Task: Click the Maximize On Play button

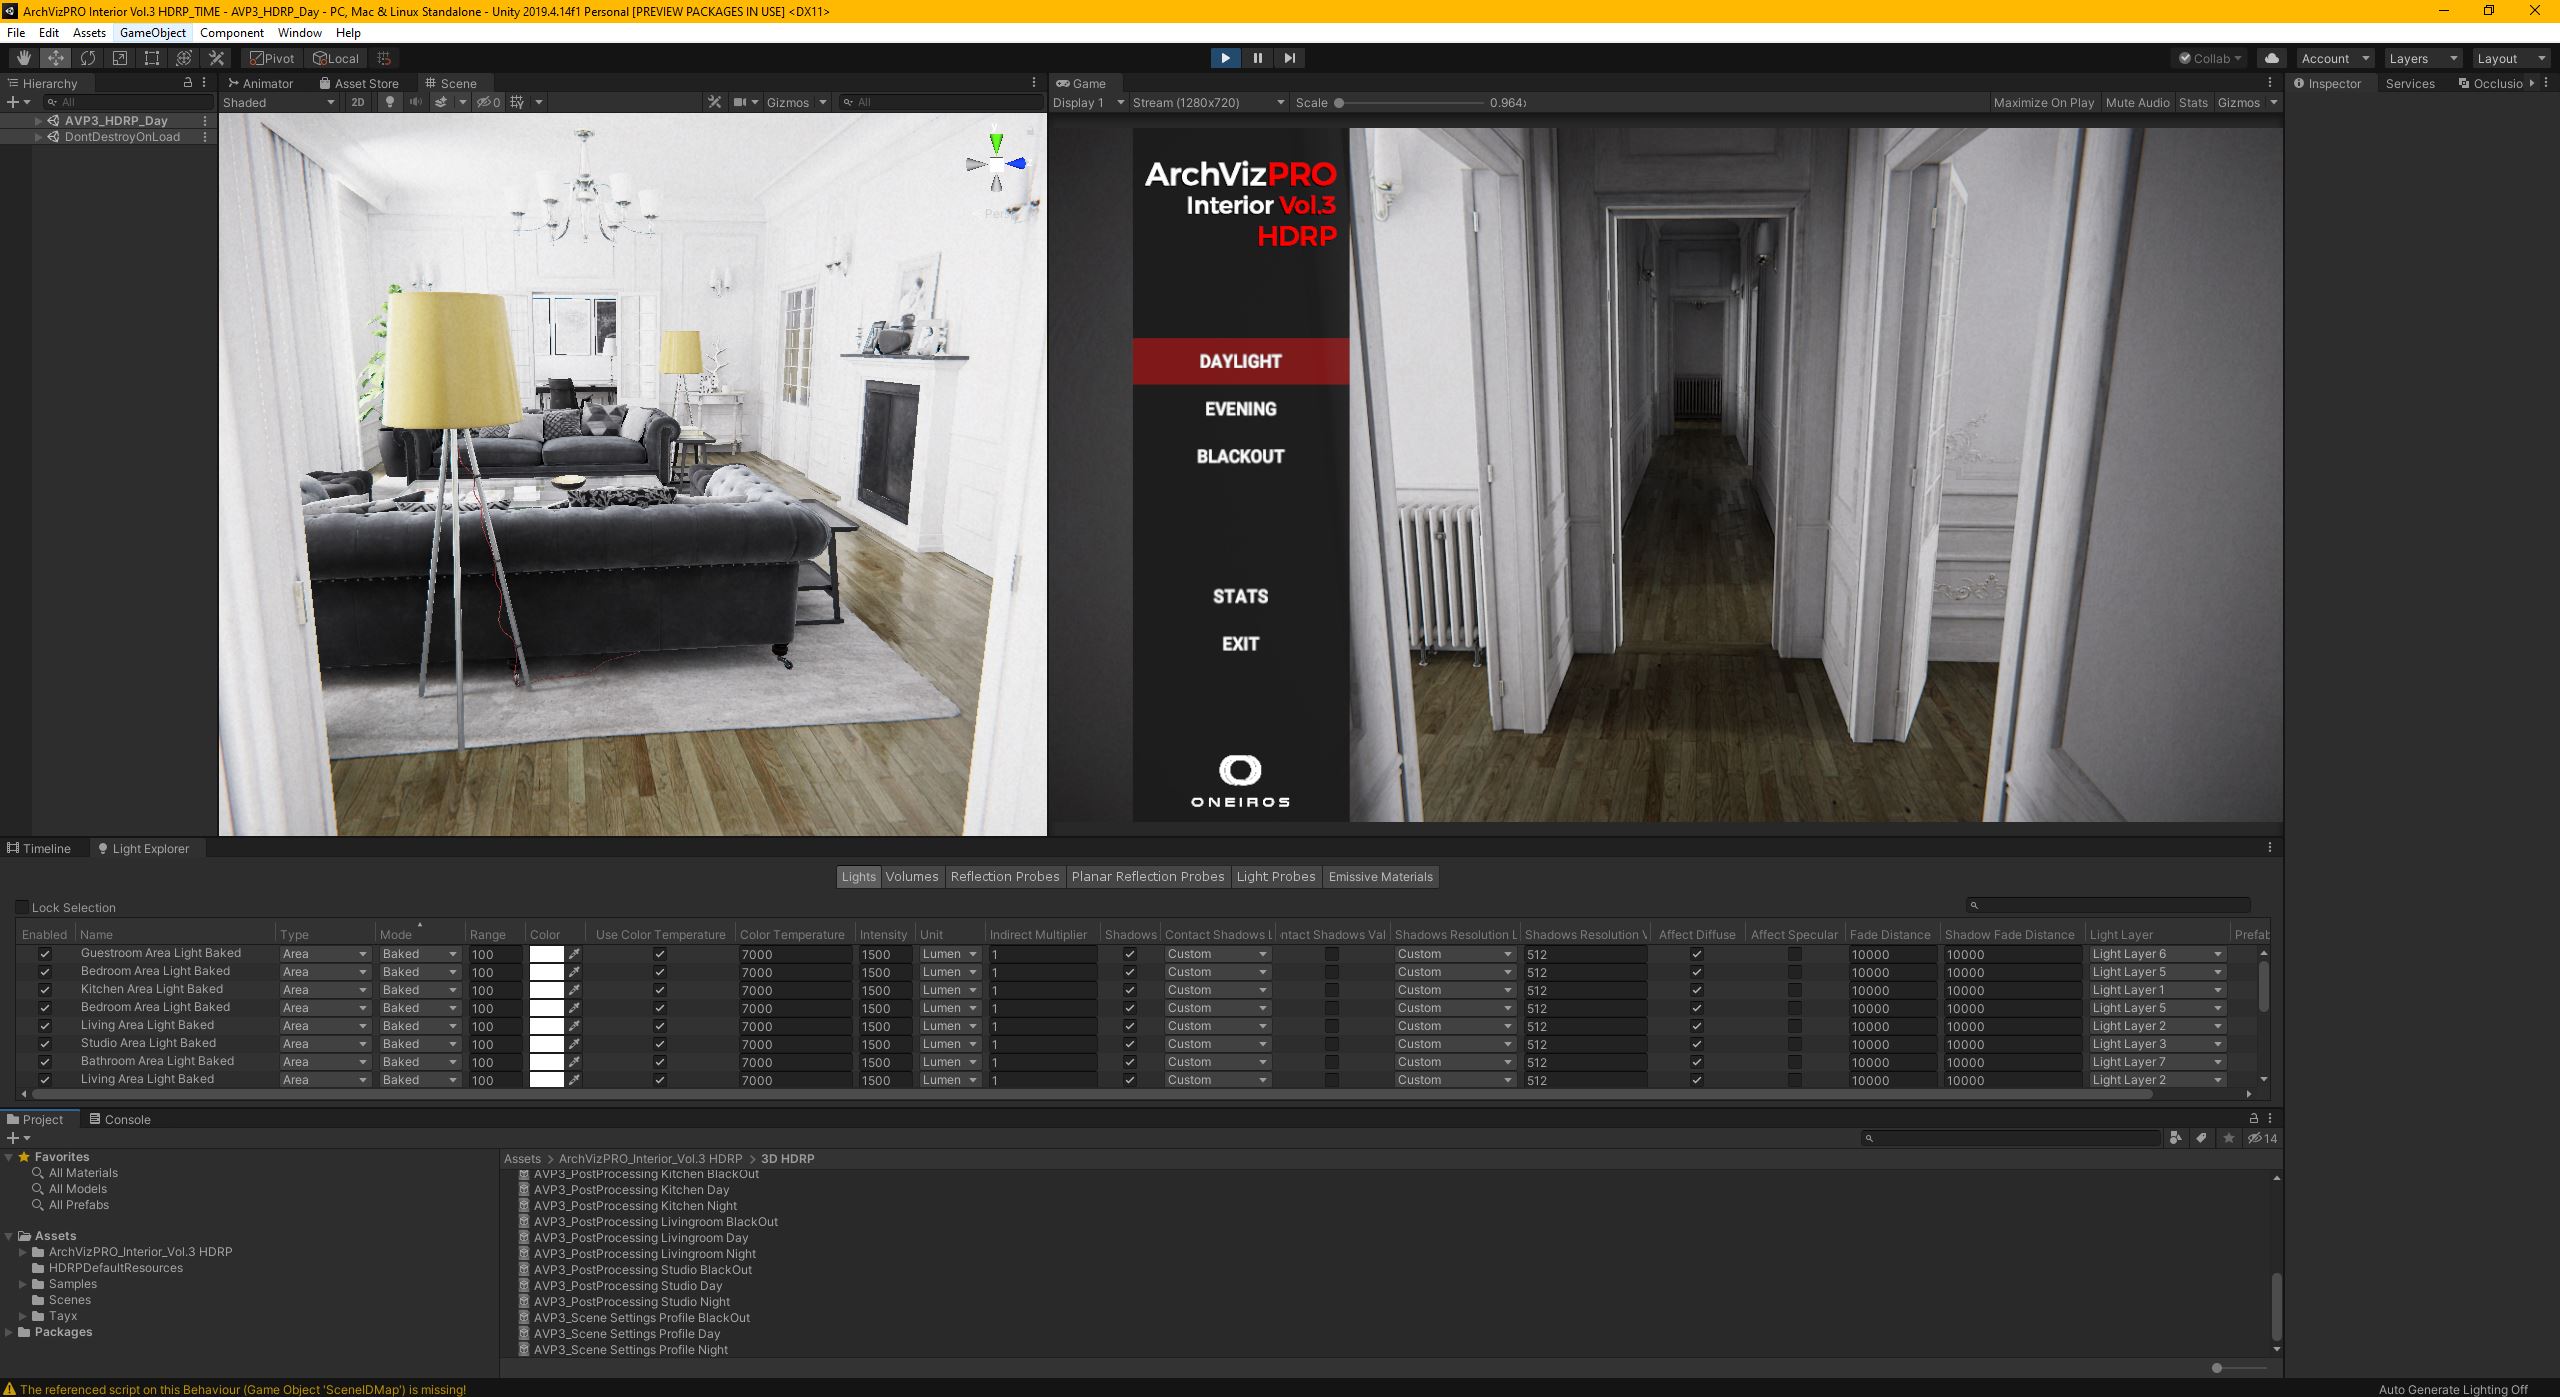Action: tap(2042, 102)
